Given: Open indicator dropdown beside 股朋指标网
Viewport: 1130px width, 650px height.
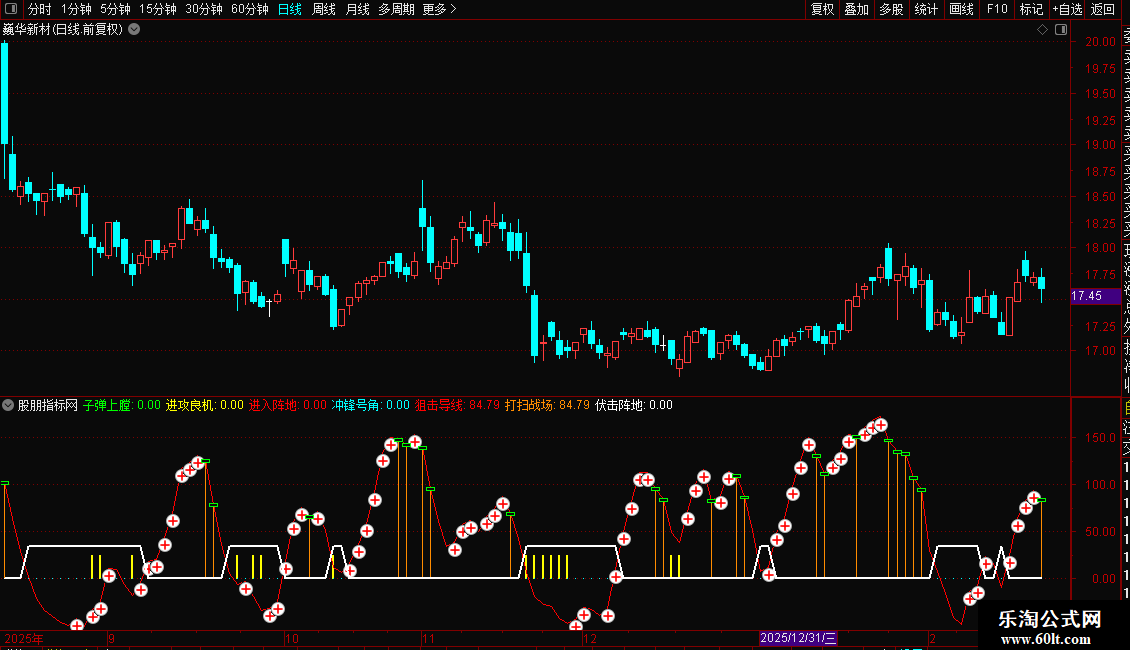Looking at the screenshot, I should pos(8,405).
